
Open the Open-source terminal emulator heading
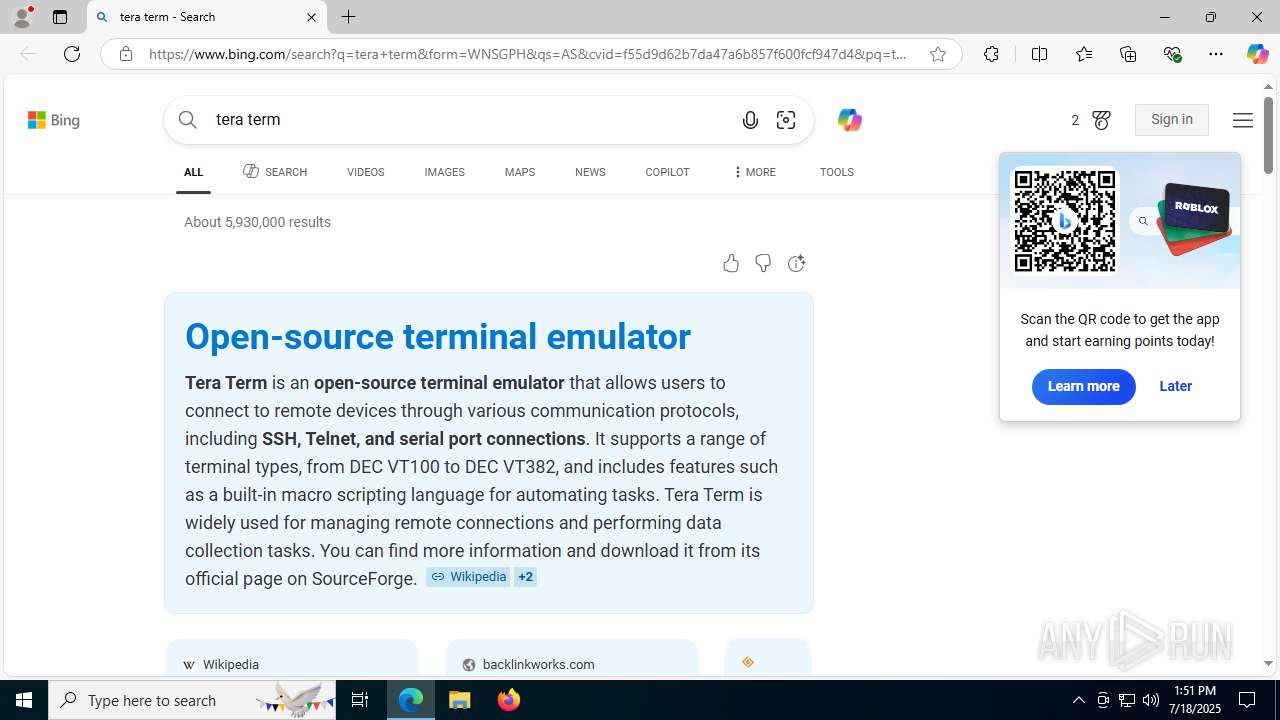tap(438, 337)
